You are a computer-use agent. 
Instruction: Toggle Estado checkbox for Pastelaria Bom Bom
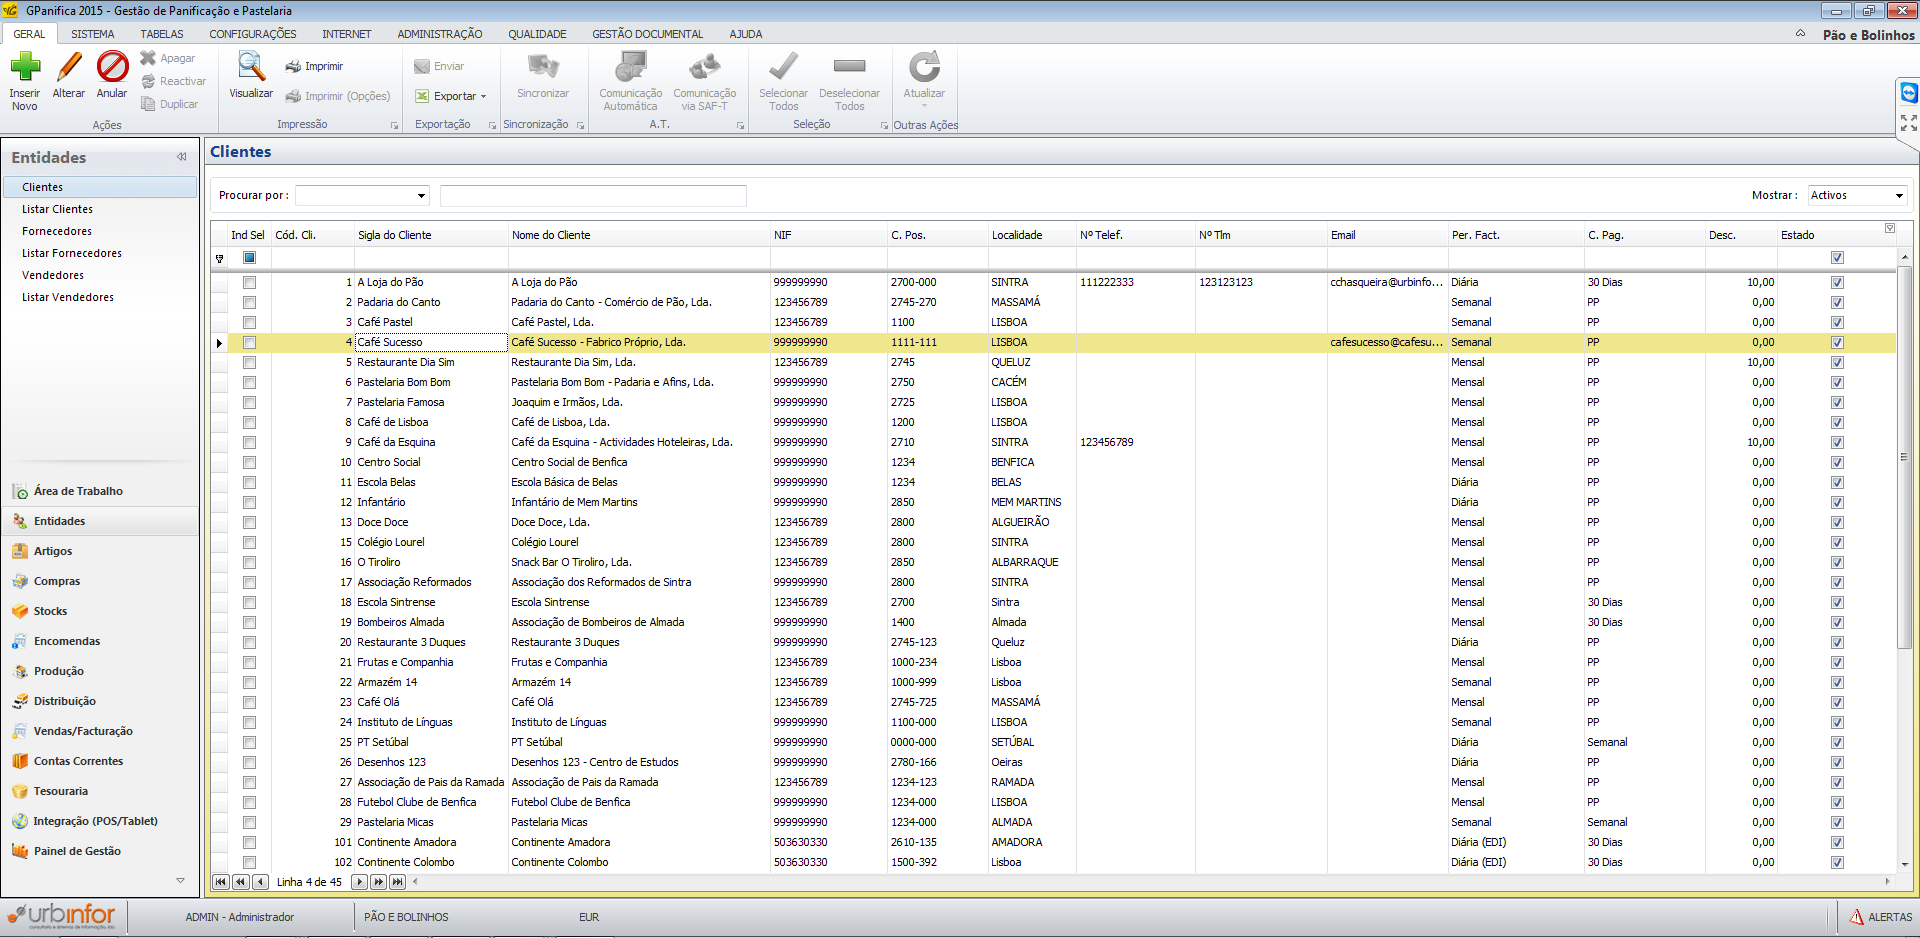(x=1837, y=383)
